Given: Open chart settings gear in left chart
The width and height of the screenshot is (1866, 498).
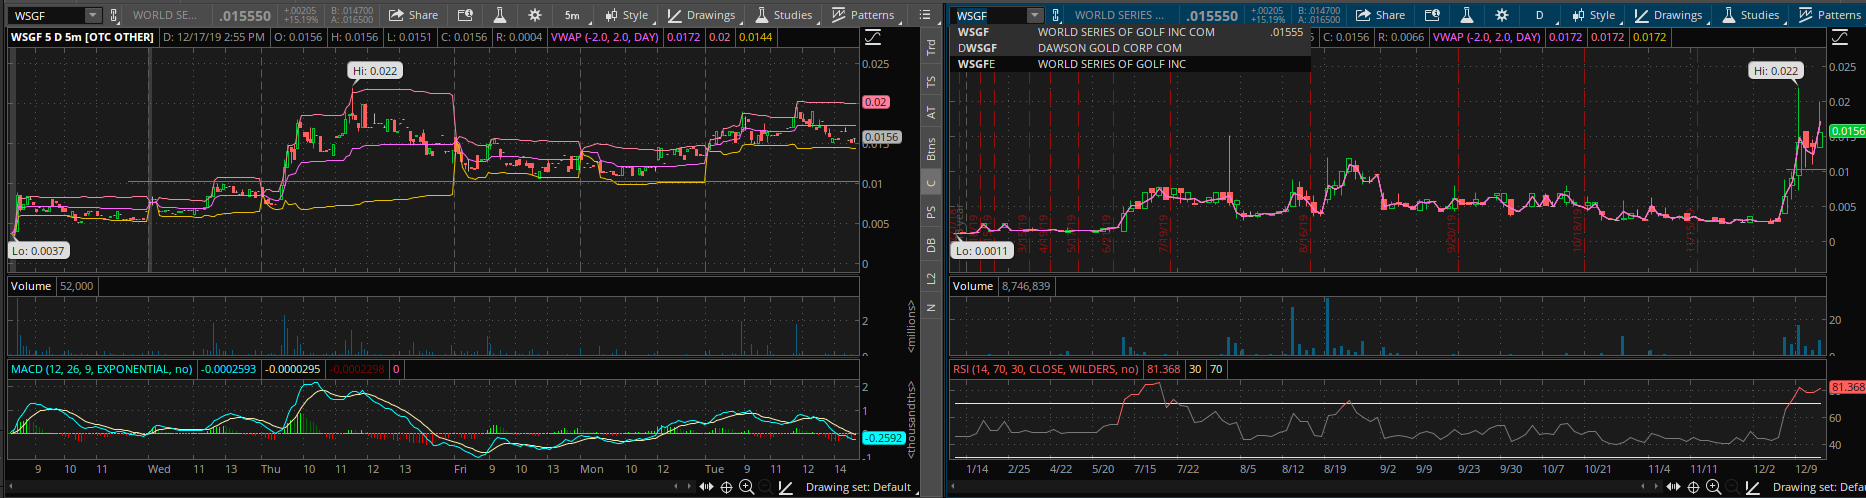Looking at the screenshot, I should [x=535, y=15].
